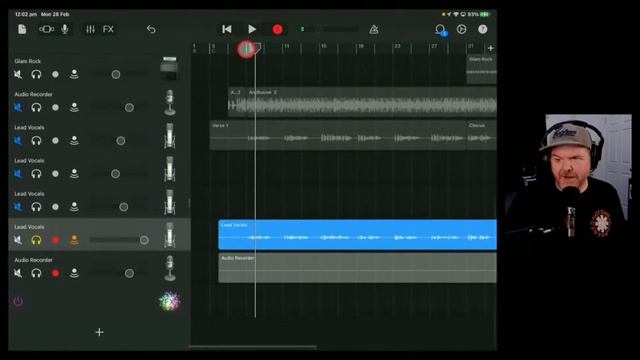Start recording with the red Record button
Screen dimensions: 640x360
(x=278, y=29)
